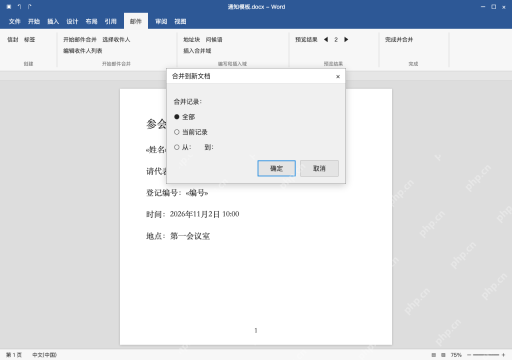Select the 全部 radio option
The height and width of the screenshot is (360, 512).
[x=184, y=117]
